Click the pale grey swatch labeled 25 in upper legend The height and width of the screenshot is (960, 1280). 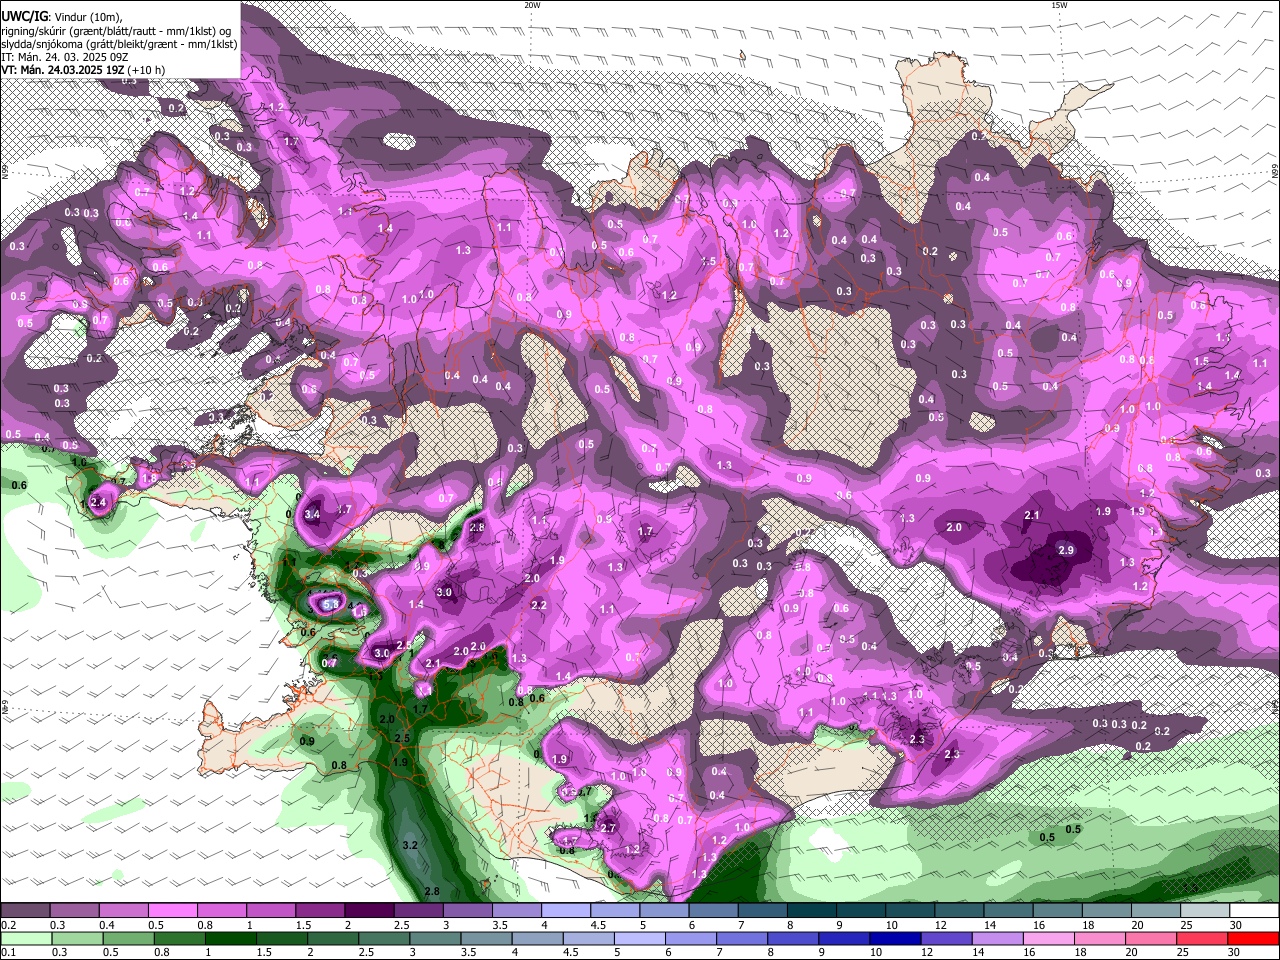click(1204, 911)
